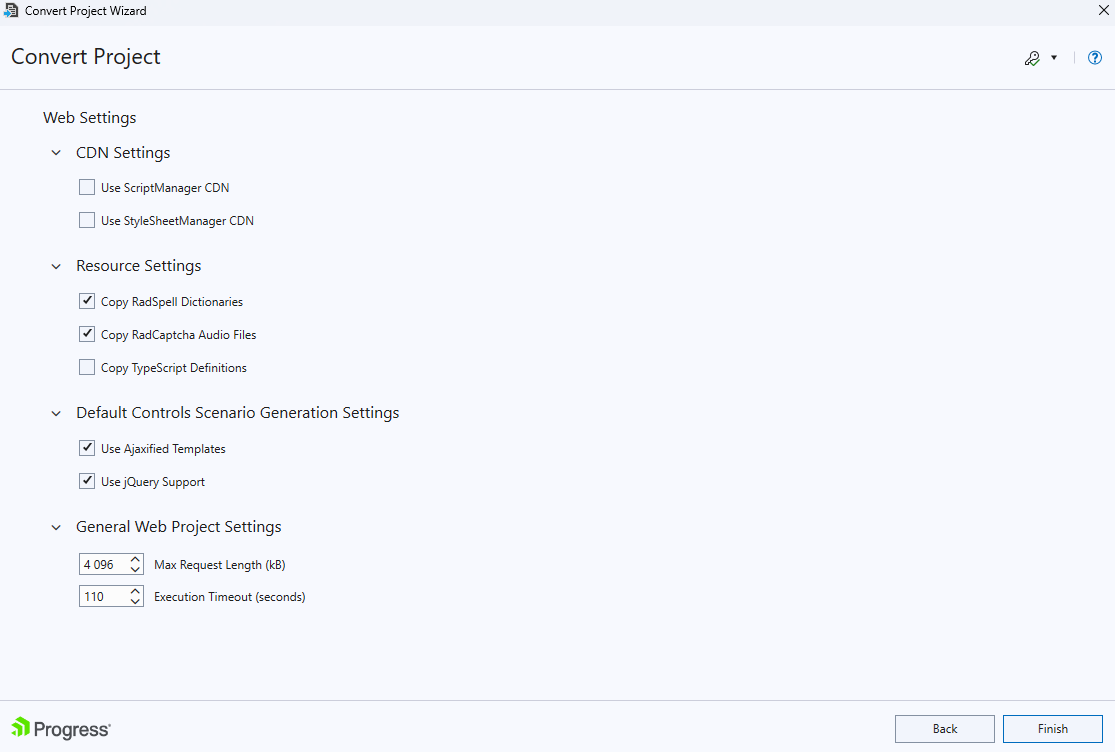Screen dimensions: 1115x752
Task: Click the Finish button
Action: pos(1052,728)
